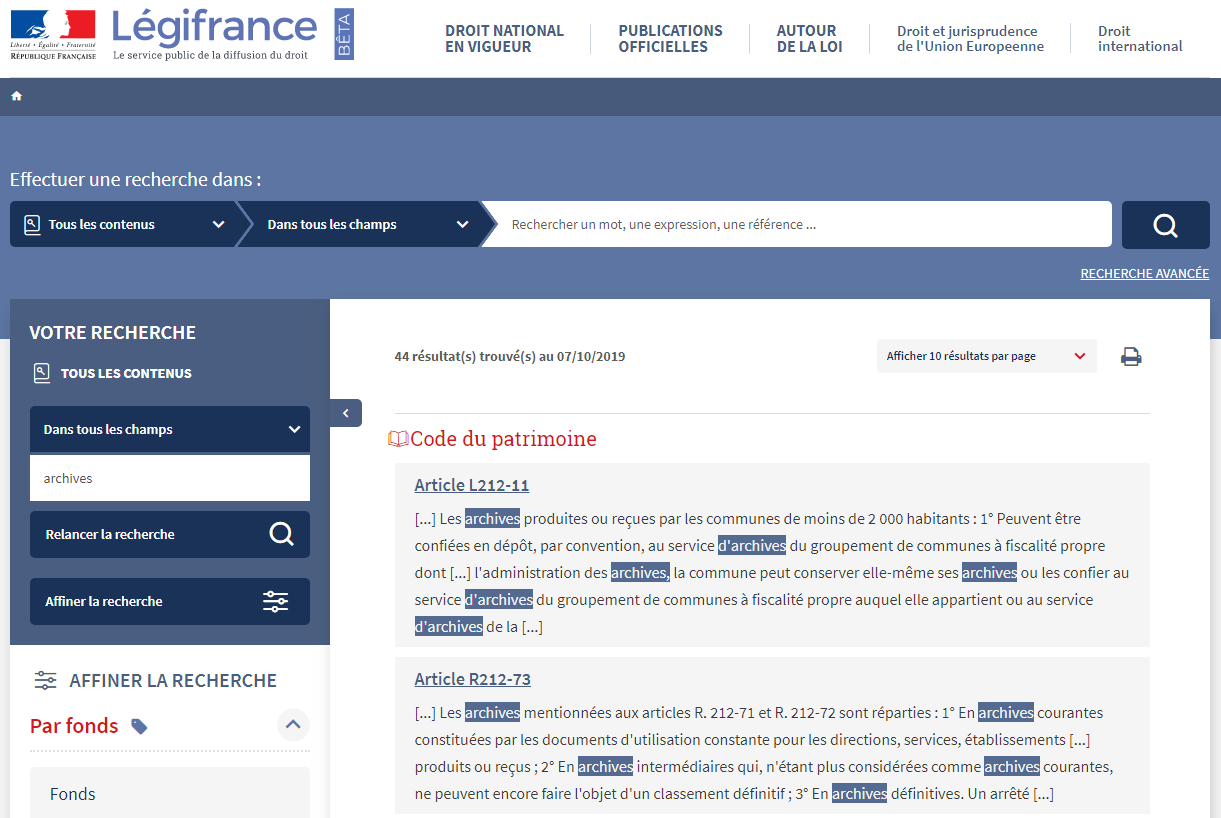Collapse the sidebar with the left arrow tab
Image resolution: width=1221 pixels, height=818 pixels.
click(346, 413)
